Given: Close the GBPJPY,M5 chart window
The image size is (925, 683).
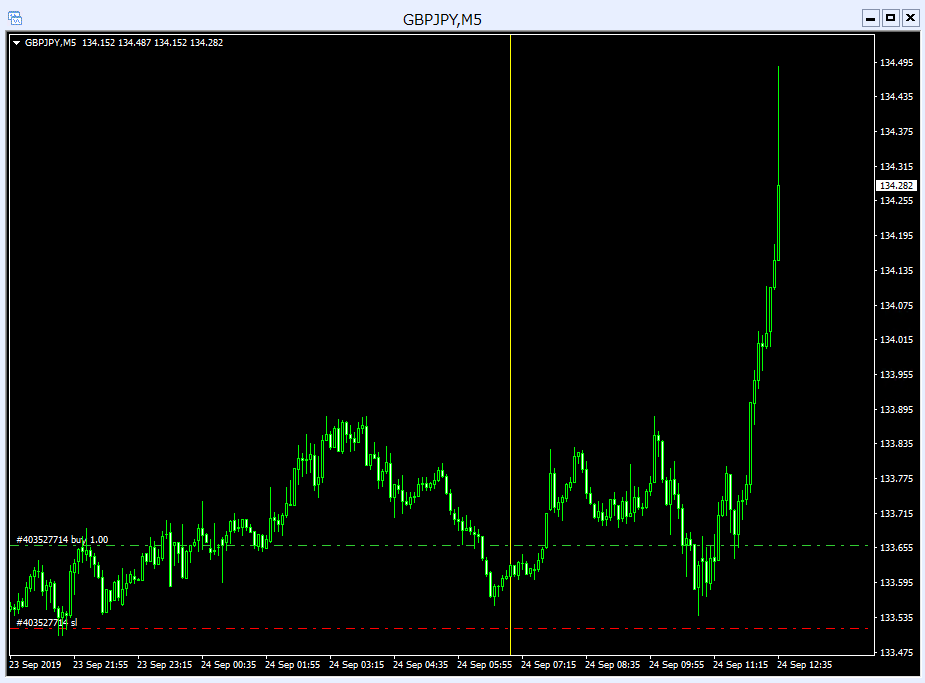Looking at the screenshot, I should point(910,18).
